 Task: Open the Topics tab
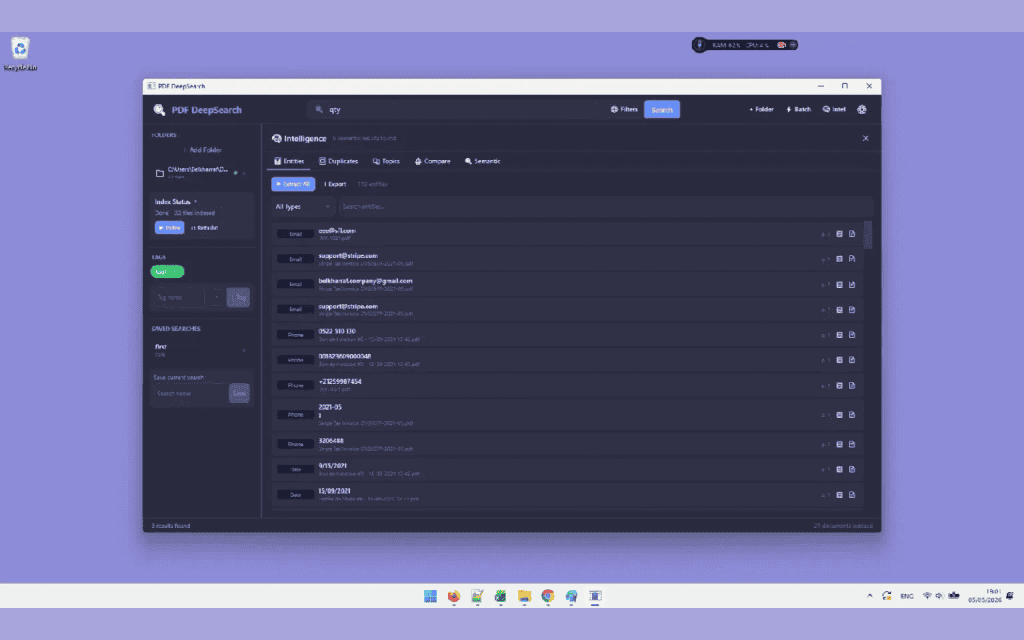pyautogui.click(x=386, y=161)
